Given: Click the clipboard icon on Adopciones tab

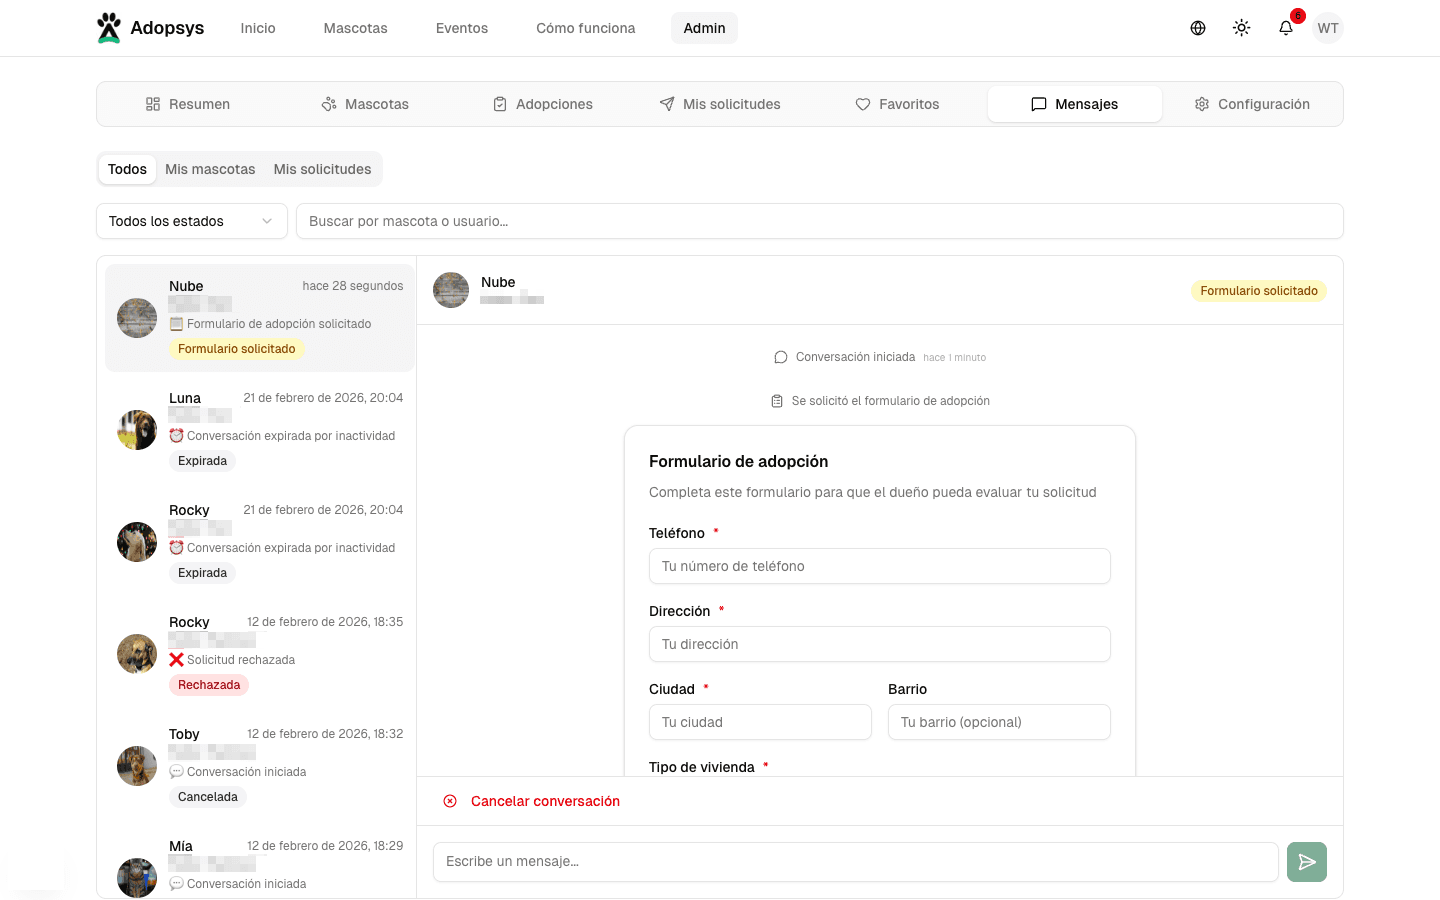Looking at the screenshot, I should 500,103.
